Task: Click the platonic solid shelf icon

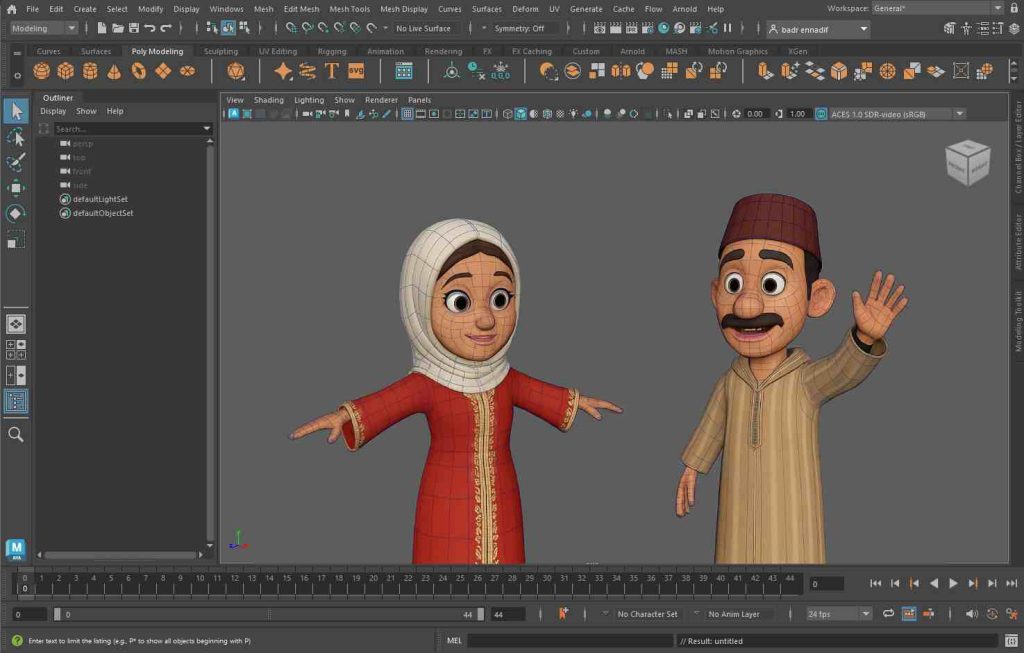Action: tap(235, 71)
